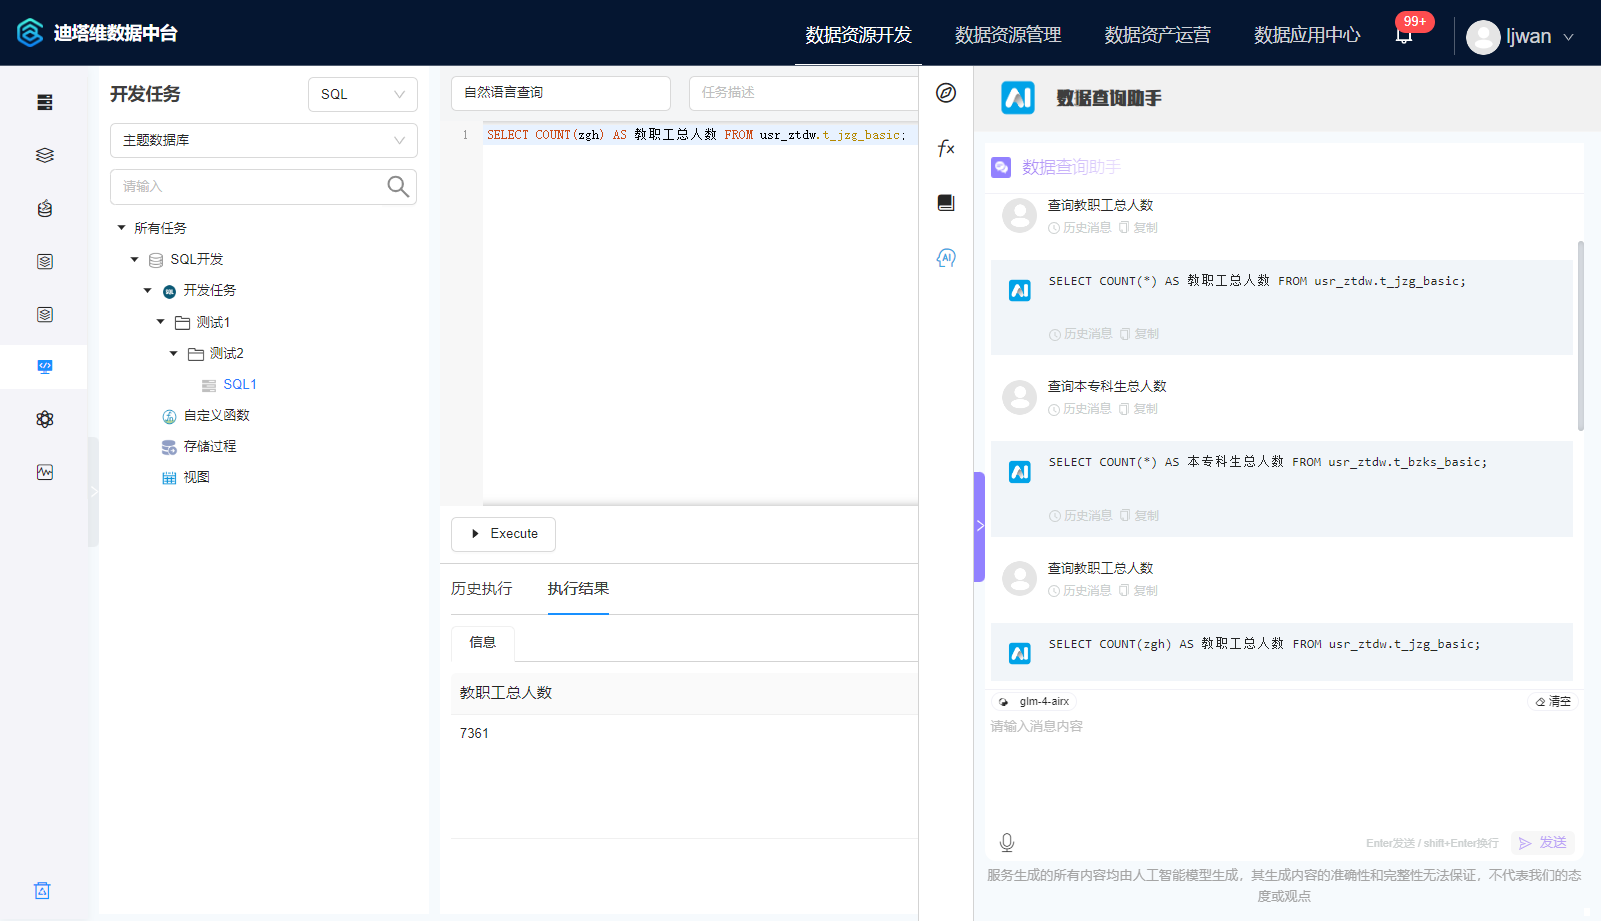Click the AI assistant head icon

(x=946, y=258)
